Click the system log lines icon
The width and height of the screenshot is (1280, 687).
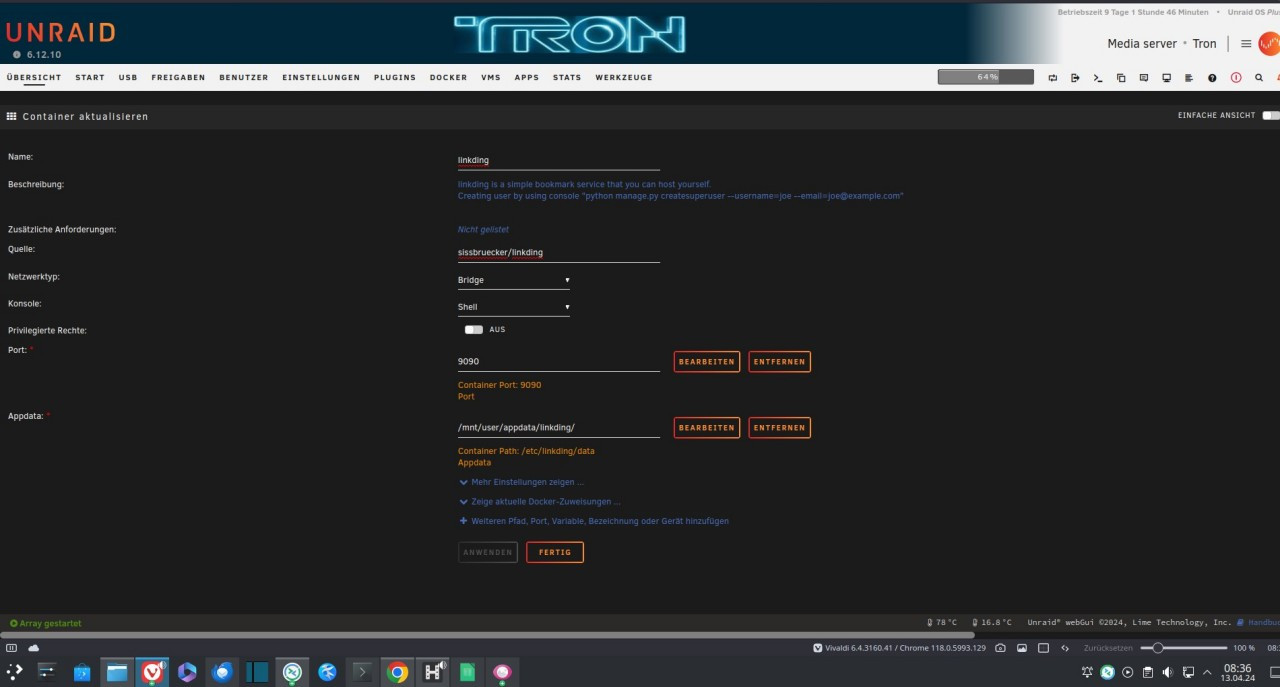(1189, 77)
